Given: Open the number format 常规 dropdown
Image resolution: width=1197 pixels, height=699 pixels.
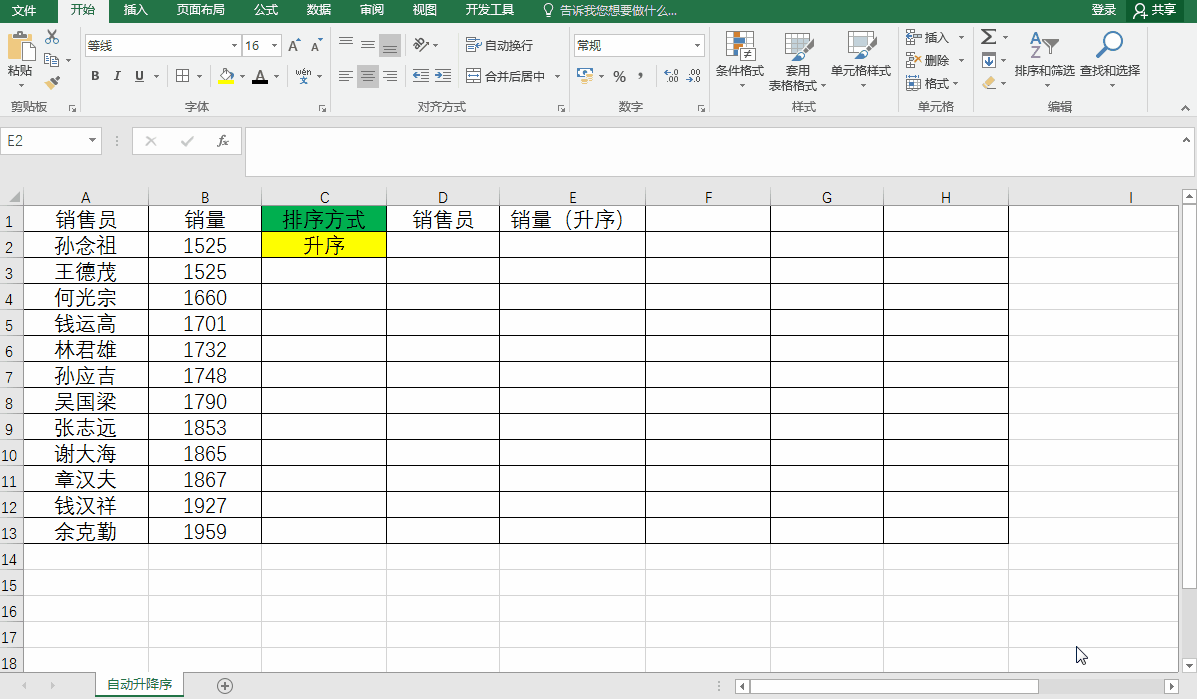Looking at the screenshot, I should [697, 46].
